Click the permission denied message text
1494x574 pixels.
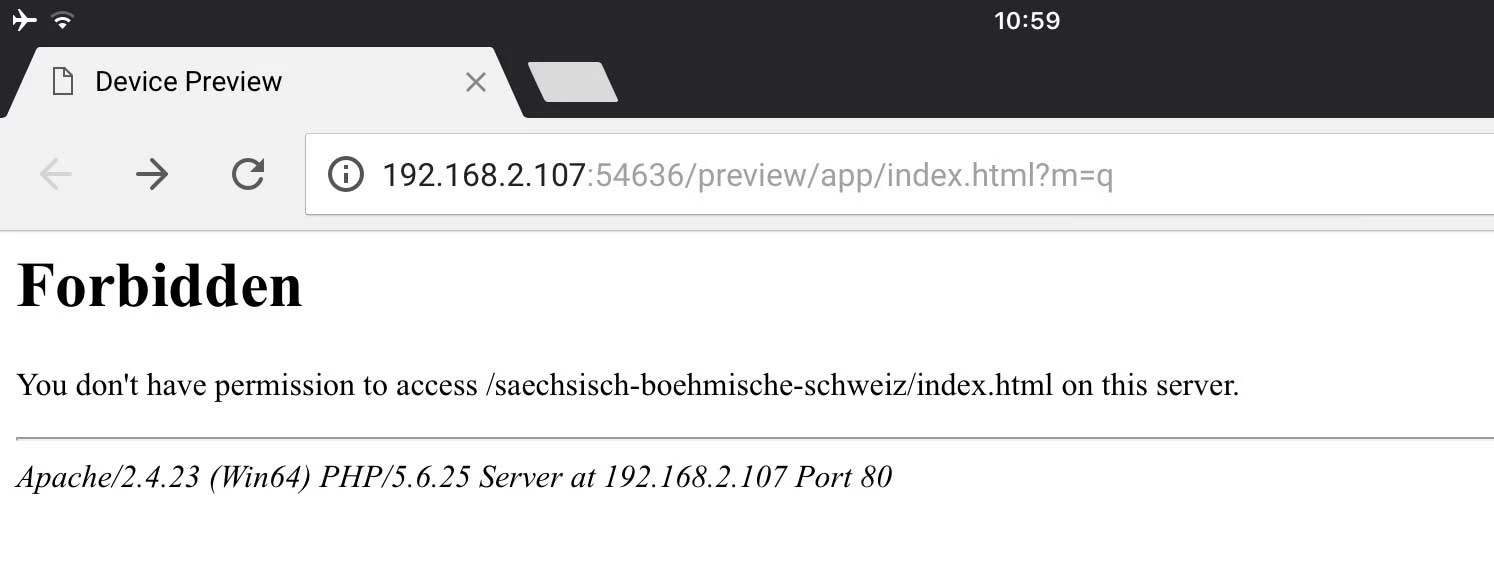click(x=628, y=385)
